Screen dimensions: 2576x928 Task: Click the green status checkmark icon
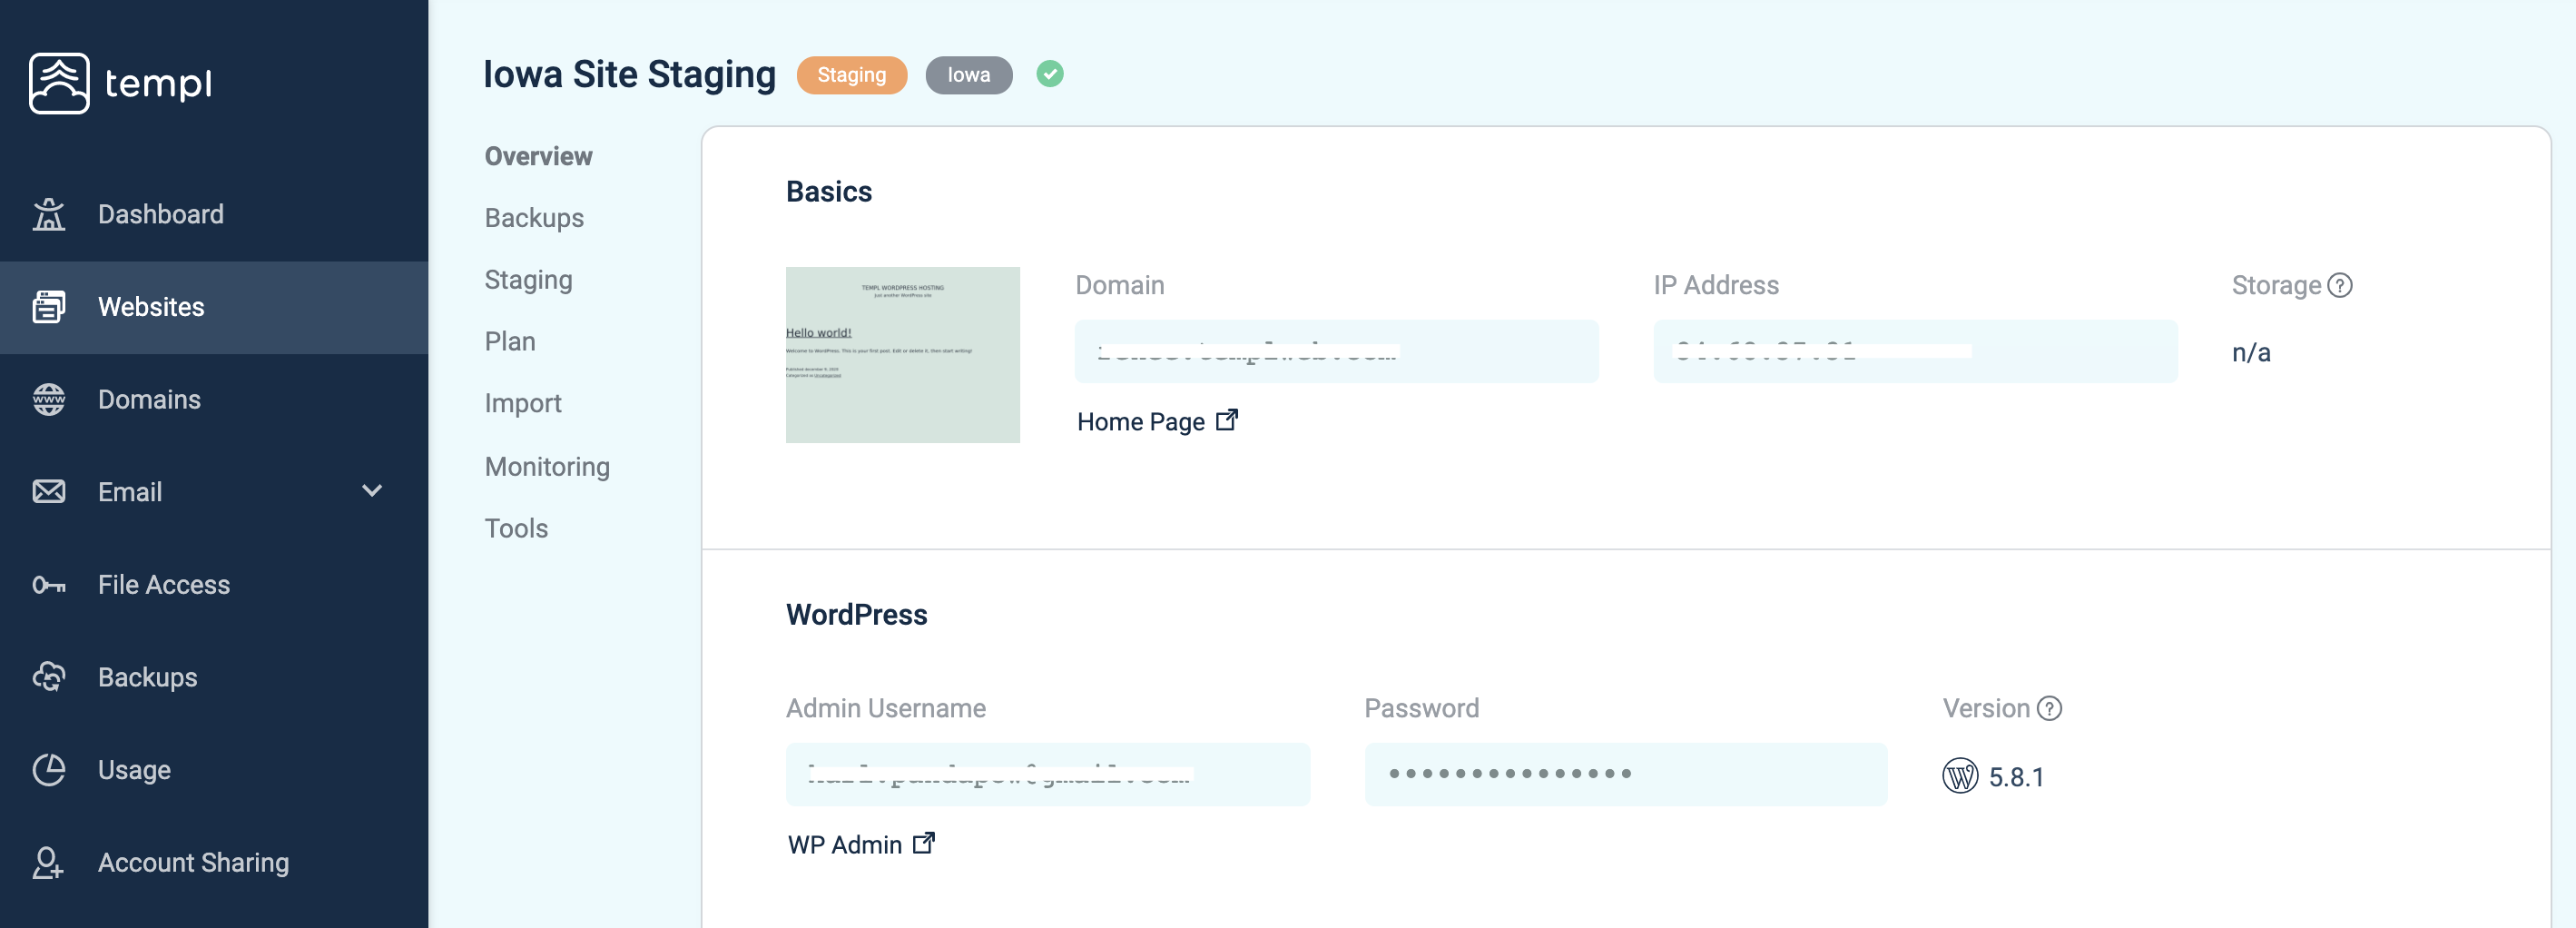click(x=1049, y=74)
